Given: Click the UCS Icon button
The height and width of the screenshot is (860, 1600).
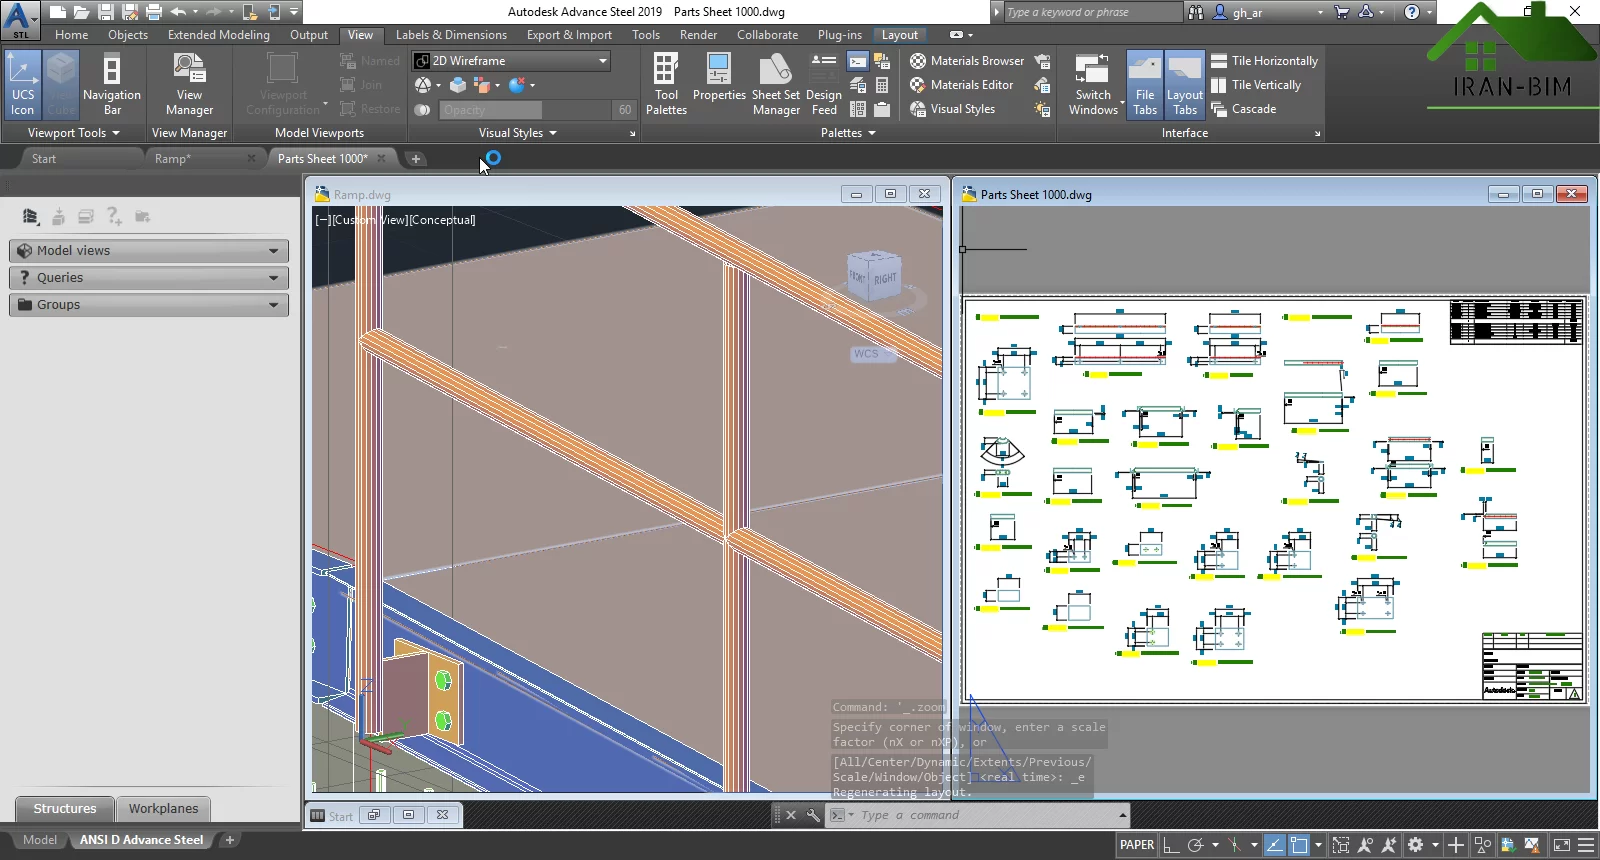Looking at the screenshot, I should coord(22,84).
